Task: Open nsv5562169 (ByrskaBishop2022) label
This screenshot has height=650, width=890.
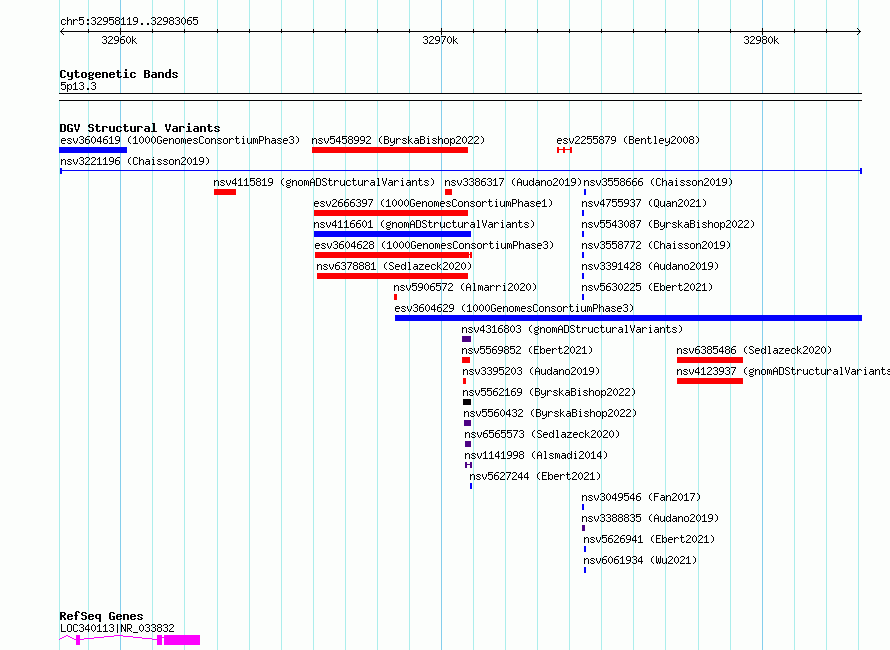Action: [x=549, y=392]
